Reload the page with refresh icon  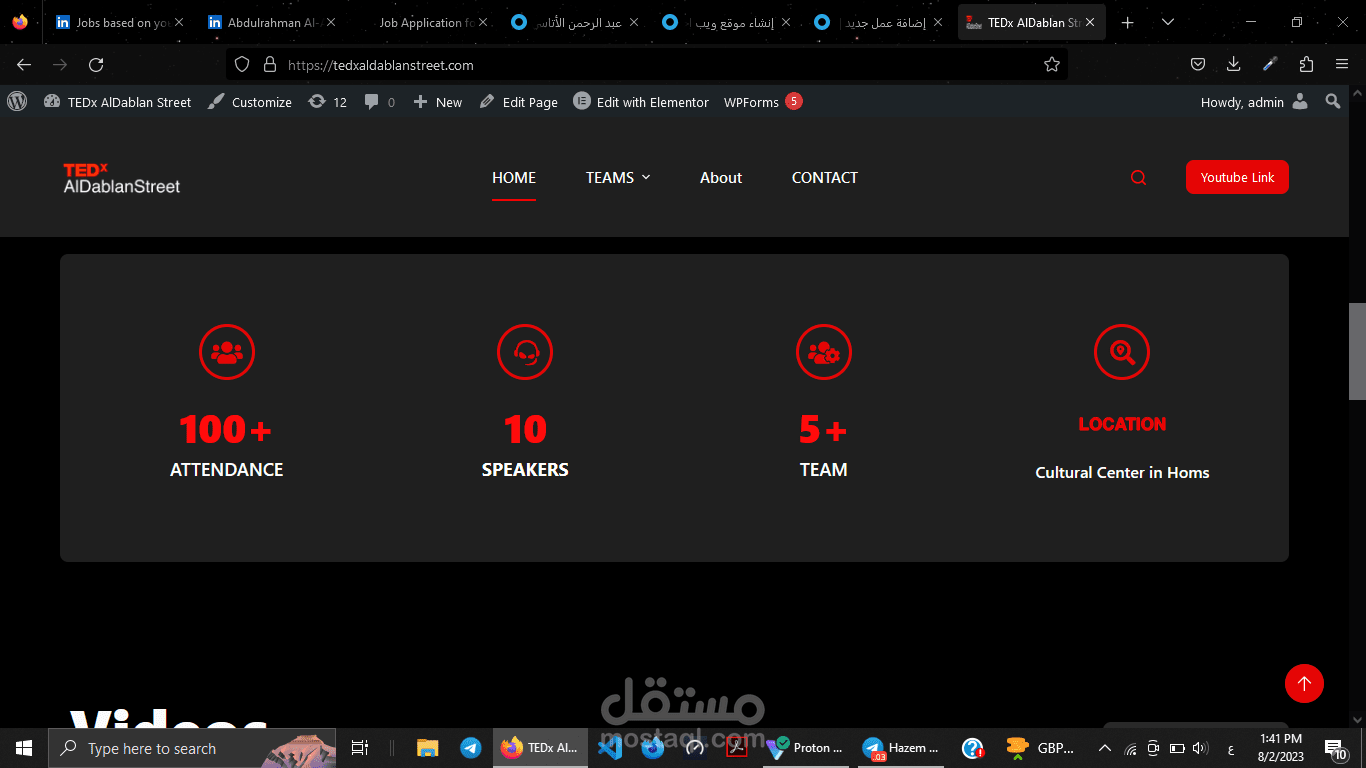tap(96, 64)
